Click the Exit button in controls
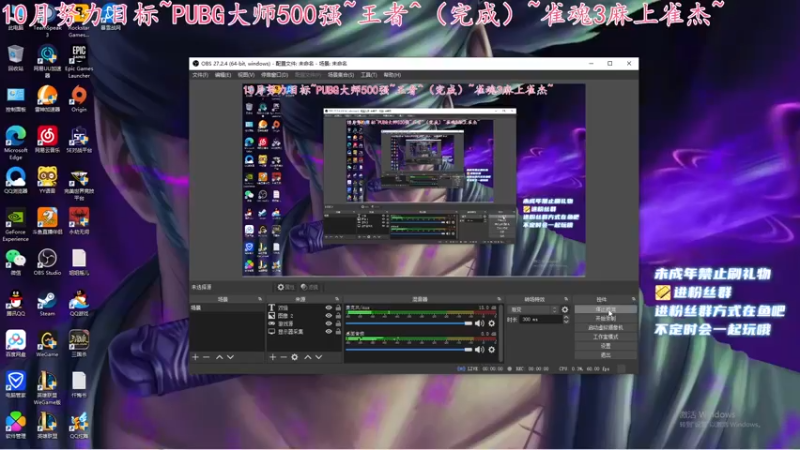The height and width of the screenshot is (450, 800). [606, 355]
